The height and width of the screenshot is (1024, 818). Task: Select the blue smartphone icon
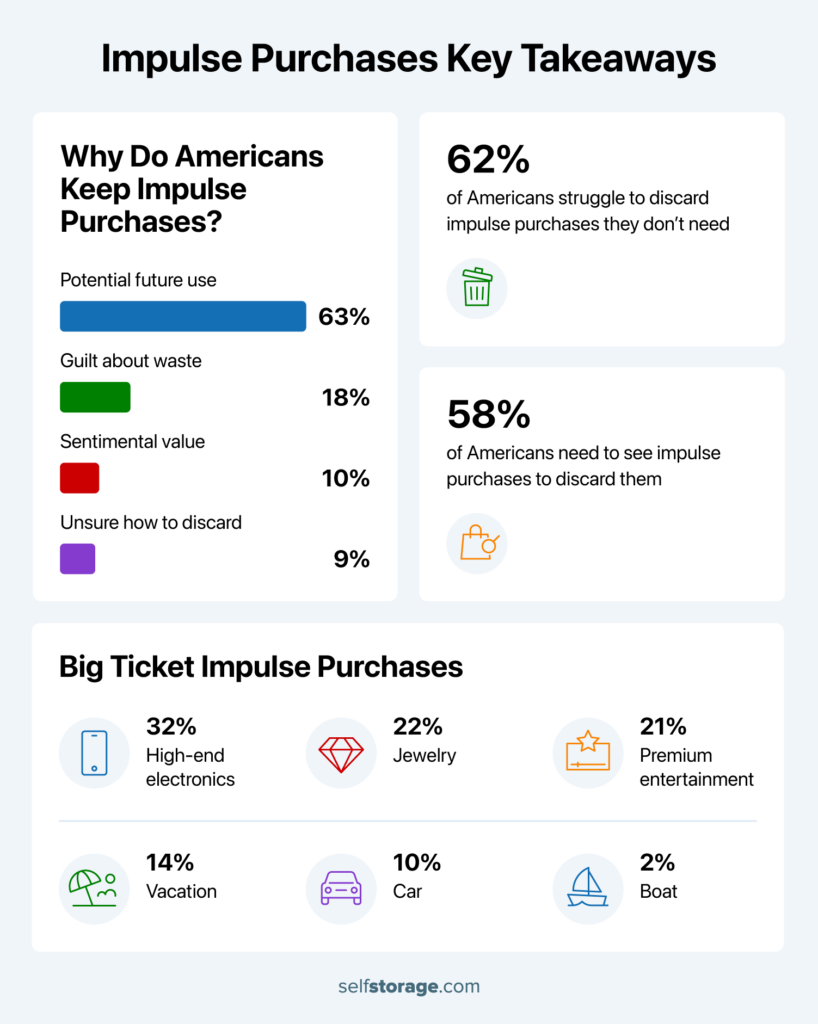[x=94, y=753]
